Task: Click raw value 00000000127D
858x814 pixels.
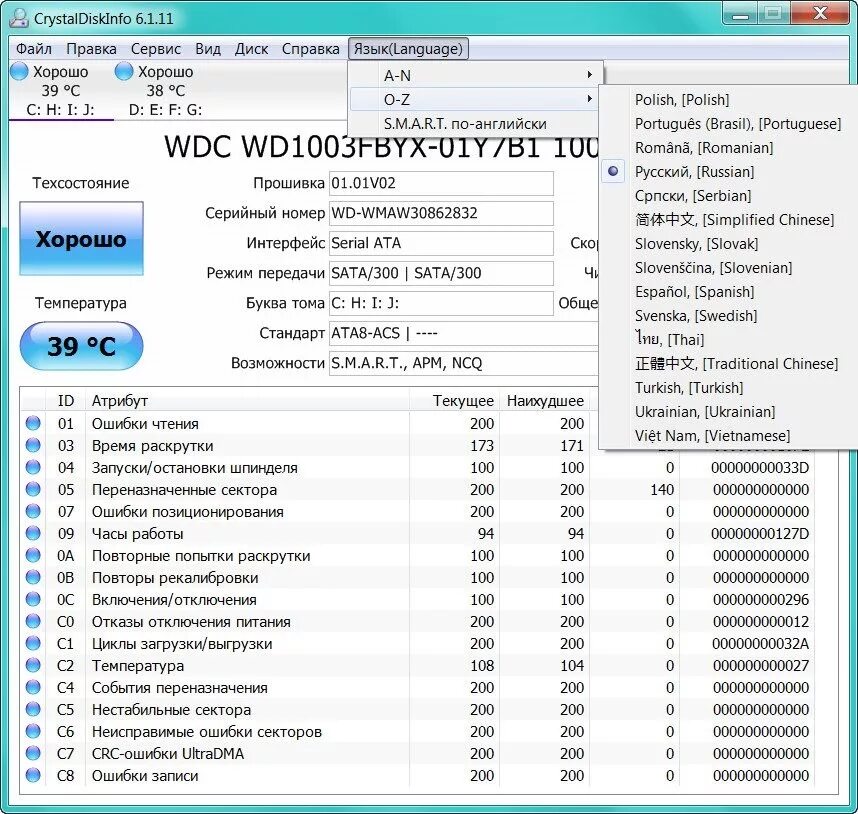Action: (x=760, y=533)
